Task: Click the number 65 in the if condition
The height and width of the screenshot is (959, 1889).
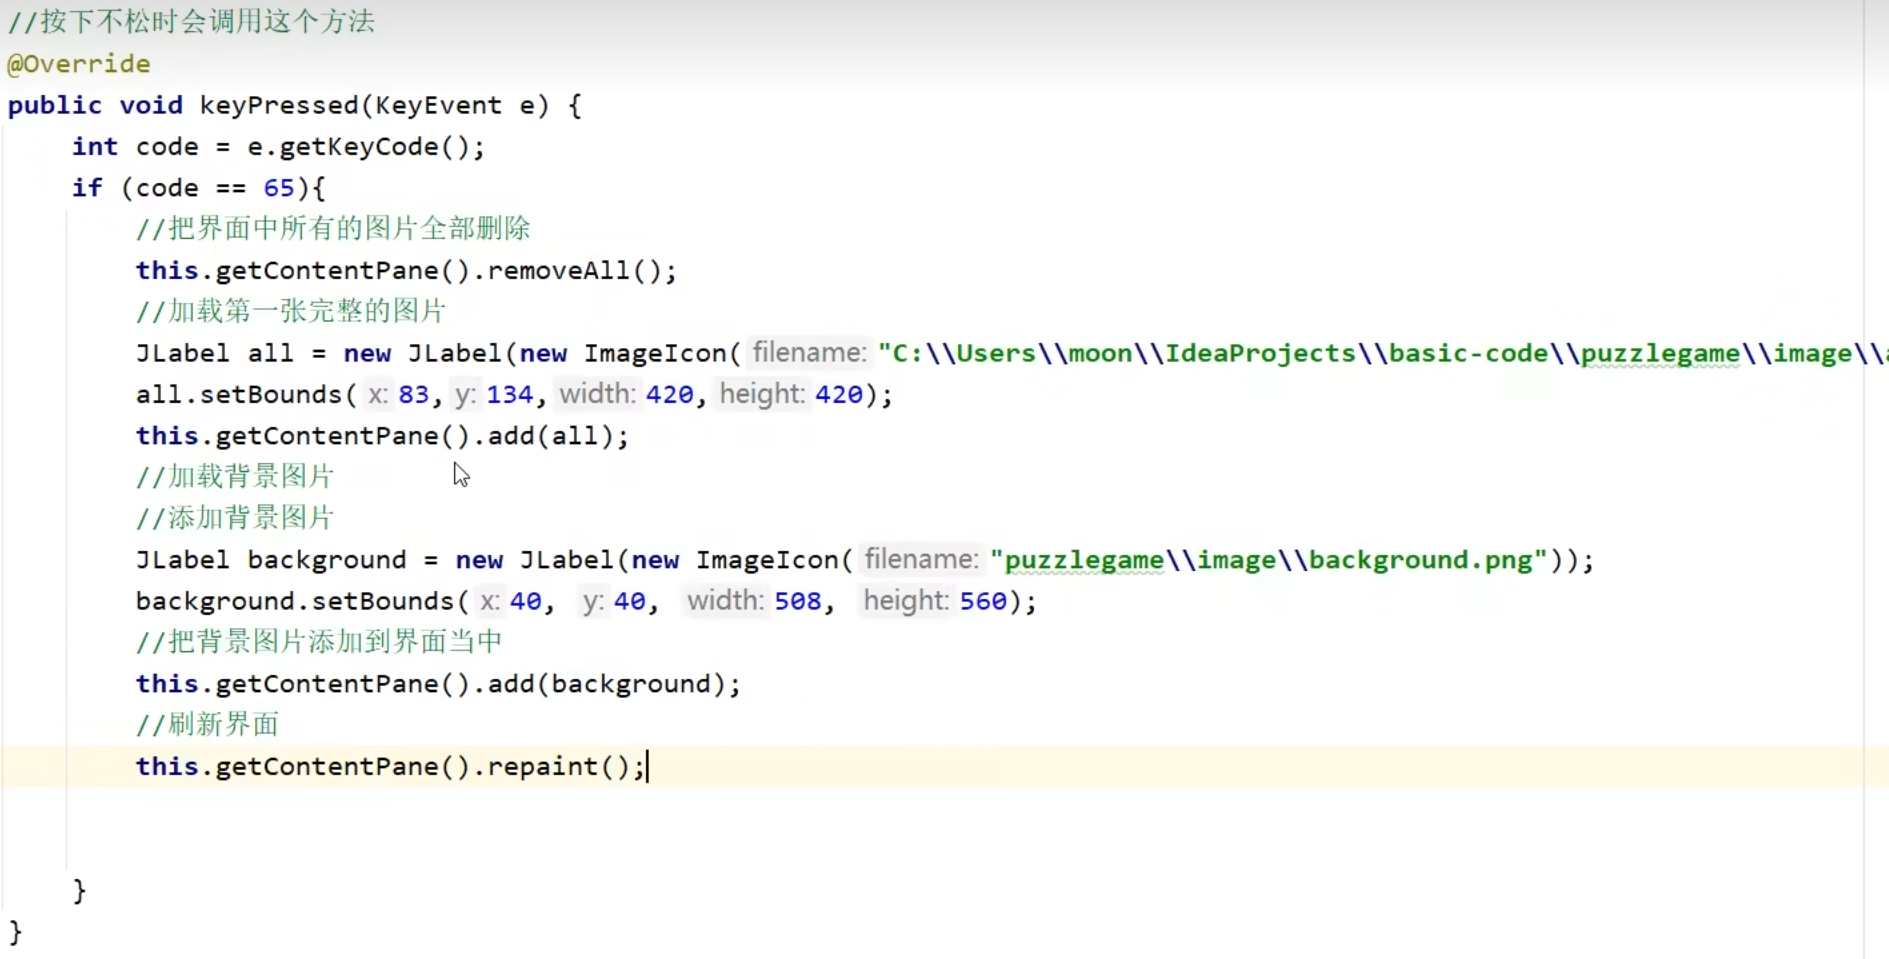Action: click(x=279, y=188)
